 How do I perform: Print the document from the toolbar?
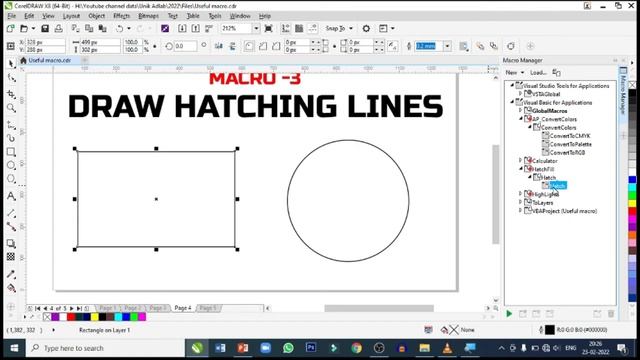(58, 28)
